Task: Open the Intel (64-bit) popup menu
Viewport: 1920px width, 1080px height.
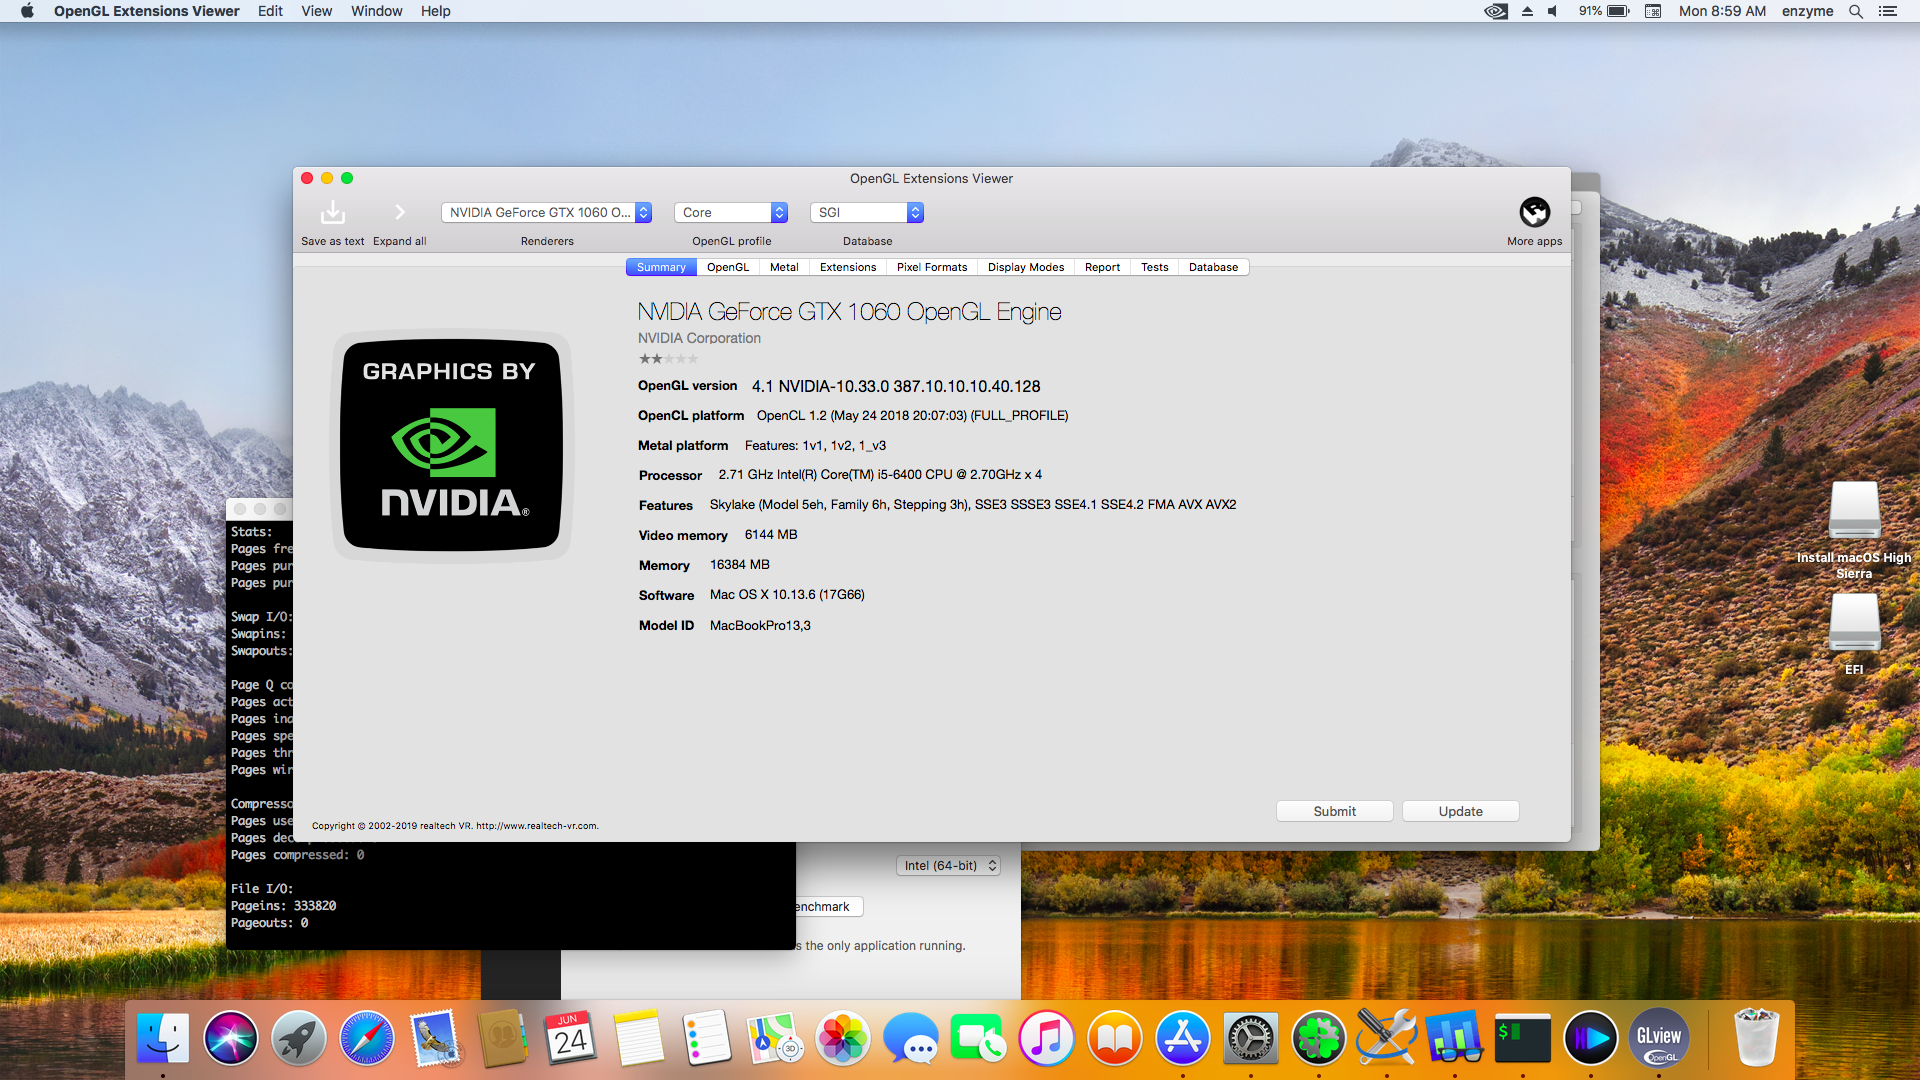Action: click(x=949, y=866)
